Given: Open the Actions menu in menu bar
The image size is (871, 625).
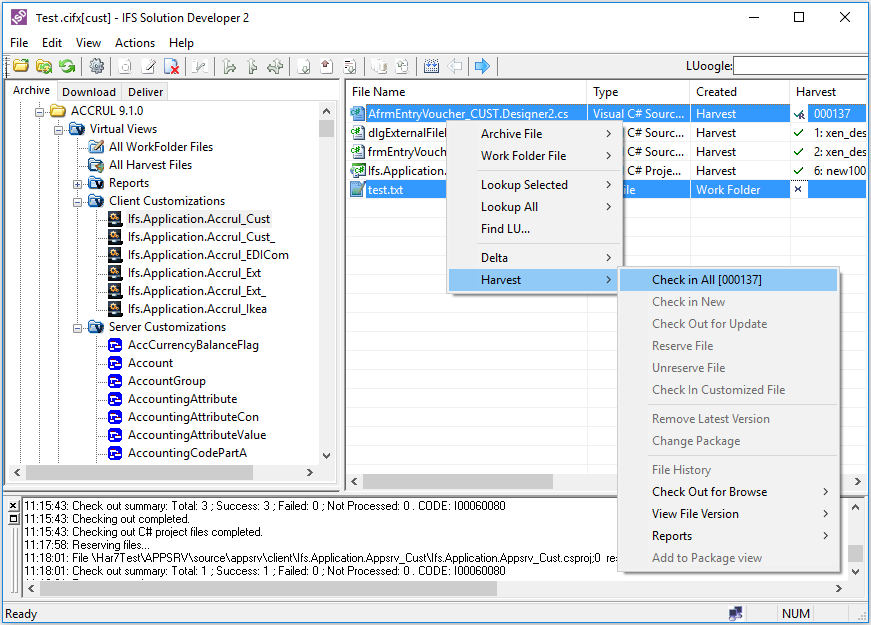Looking at the screenshot, I should tap(135, 43).
